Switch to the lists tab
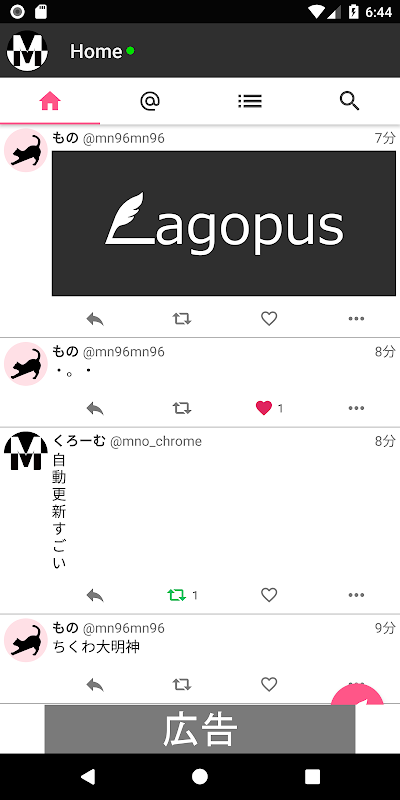 pyautogui.click(x=249, y=101)
